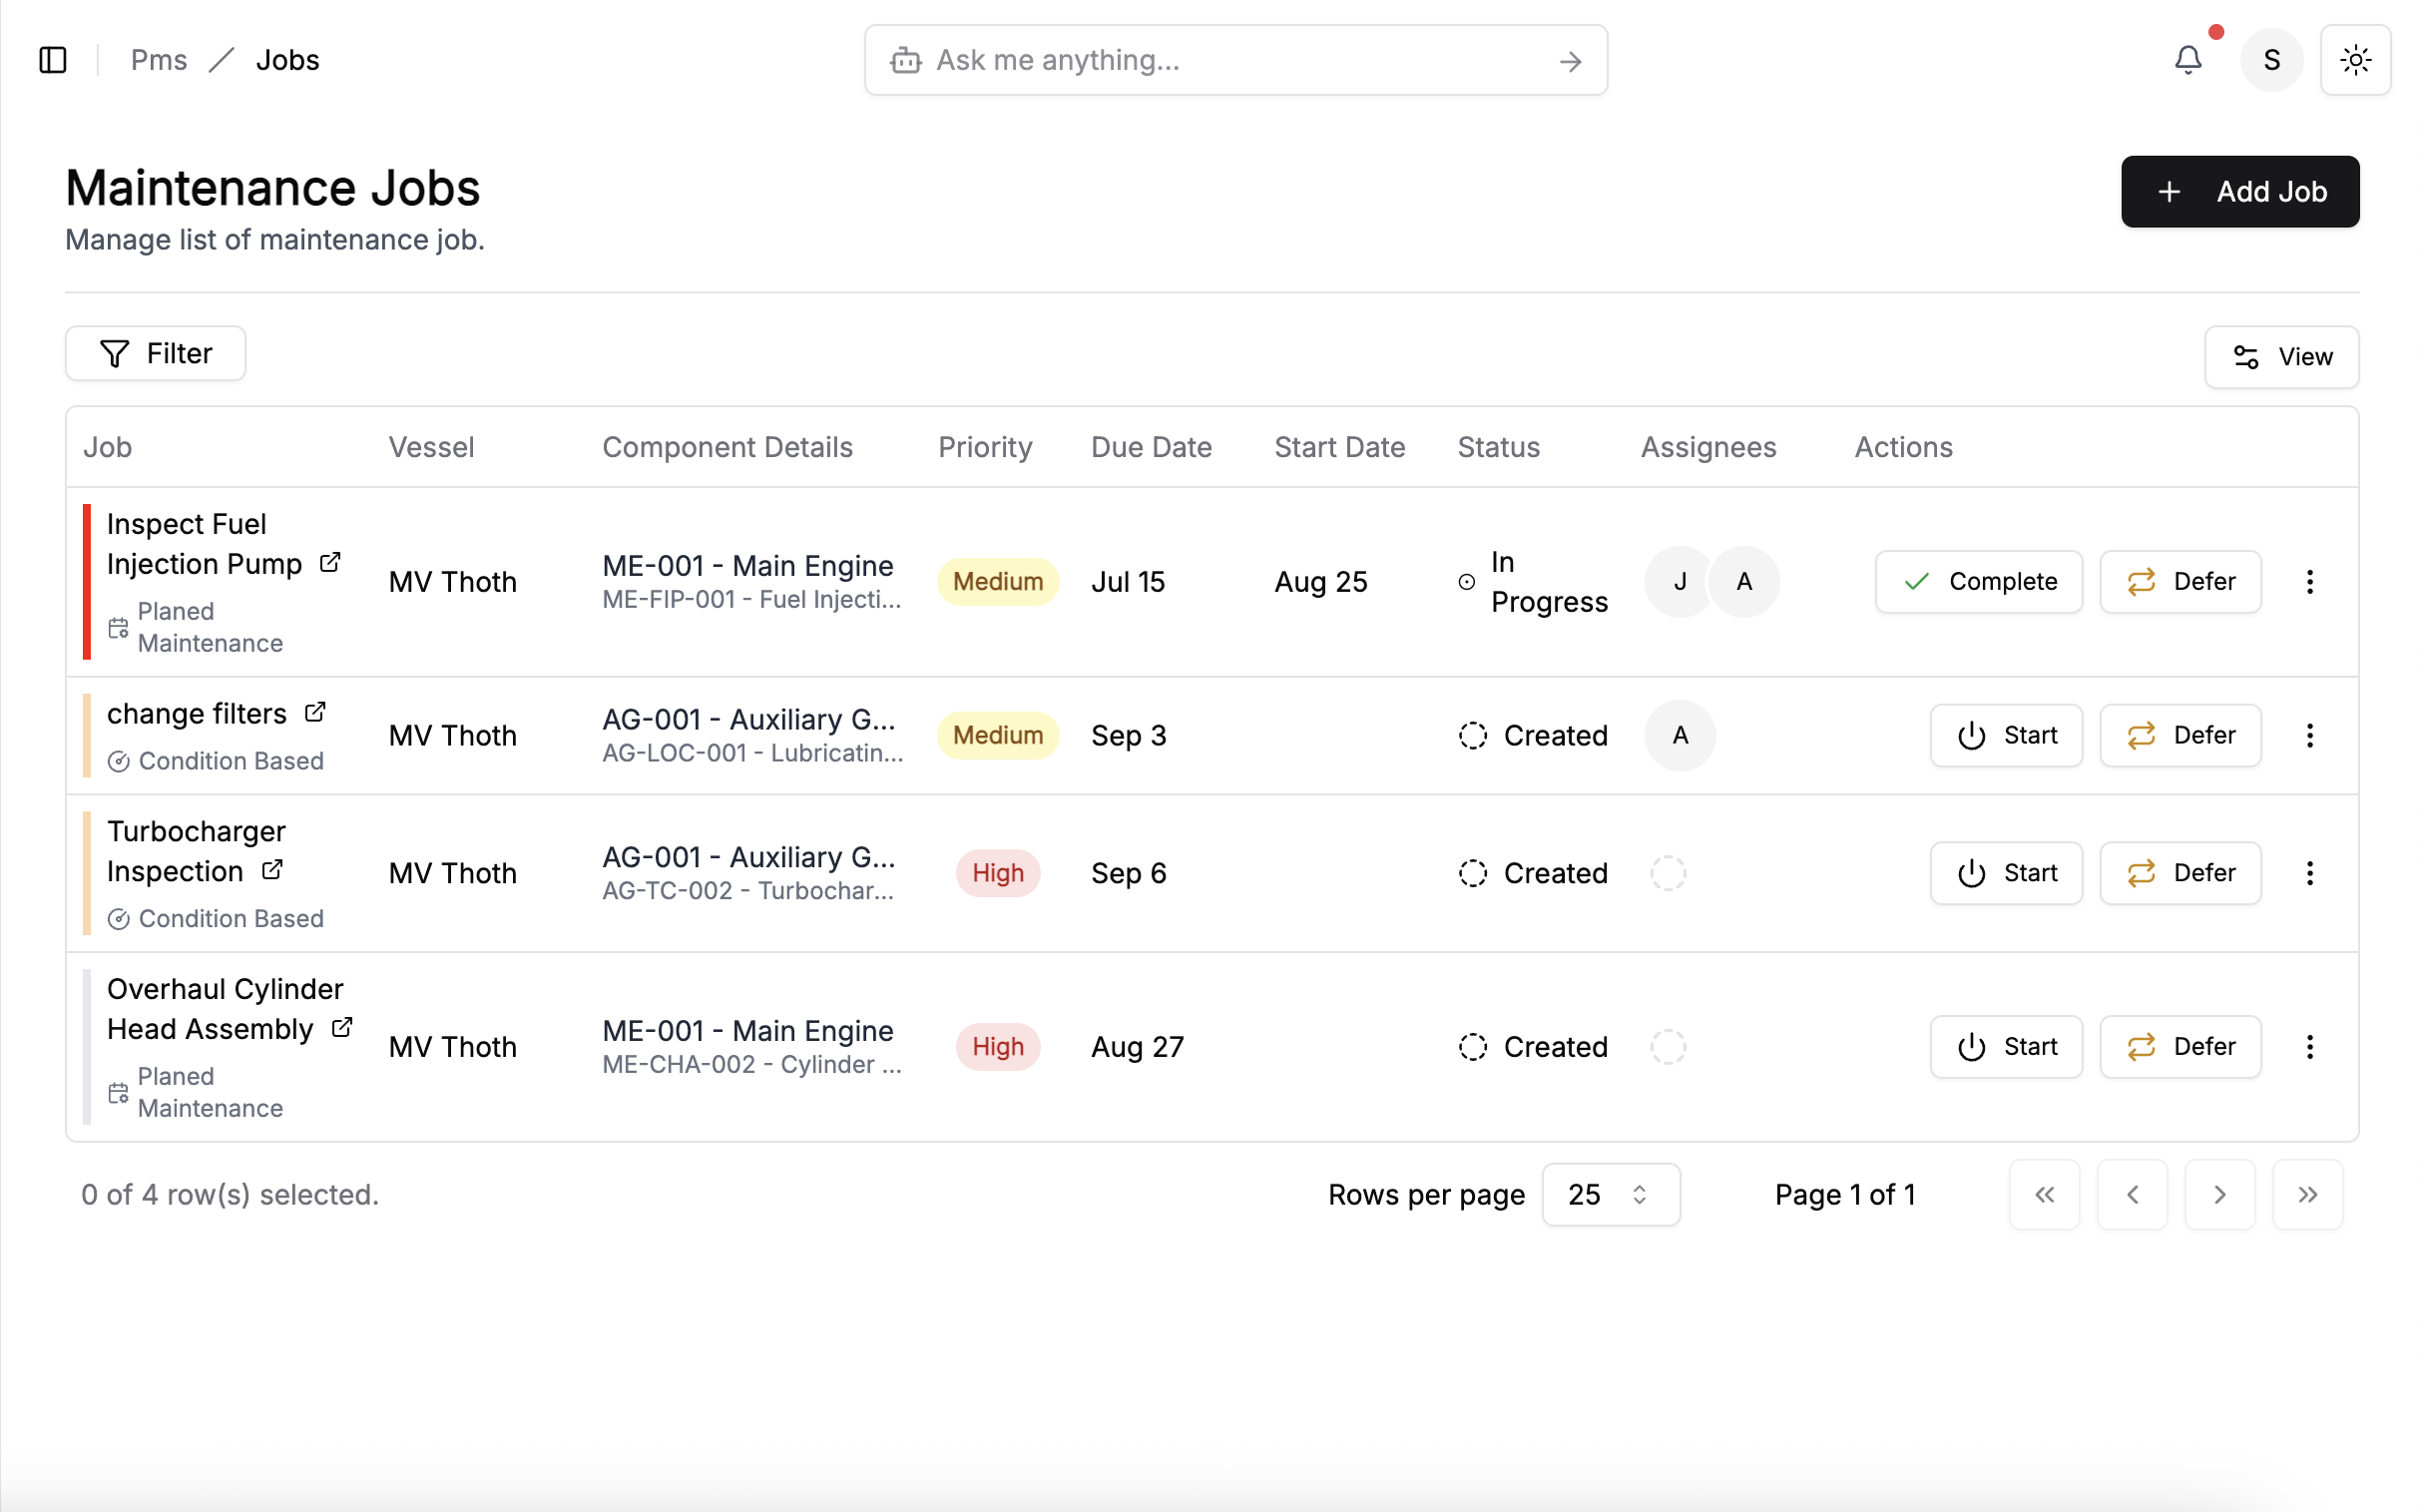
Task: Focus the Ask me anything input
Action: click(1236, 60)
